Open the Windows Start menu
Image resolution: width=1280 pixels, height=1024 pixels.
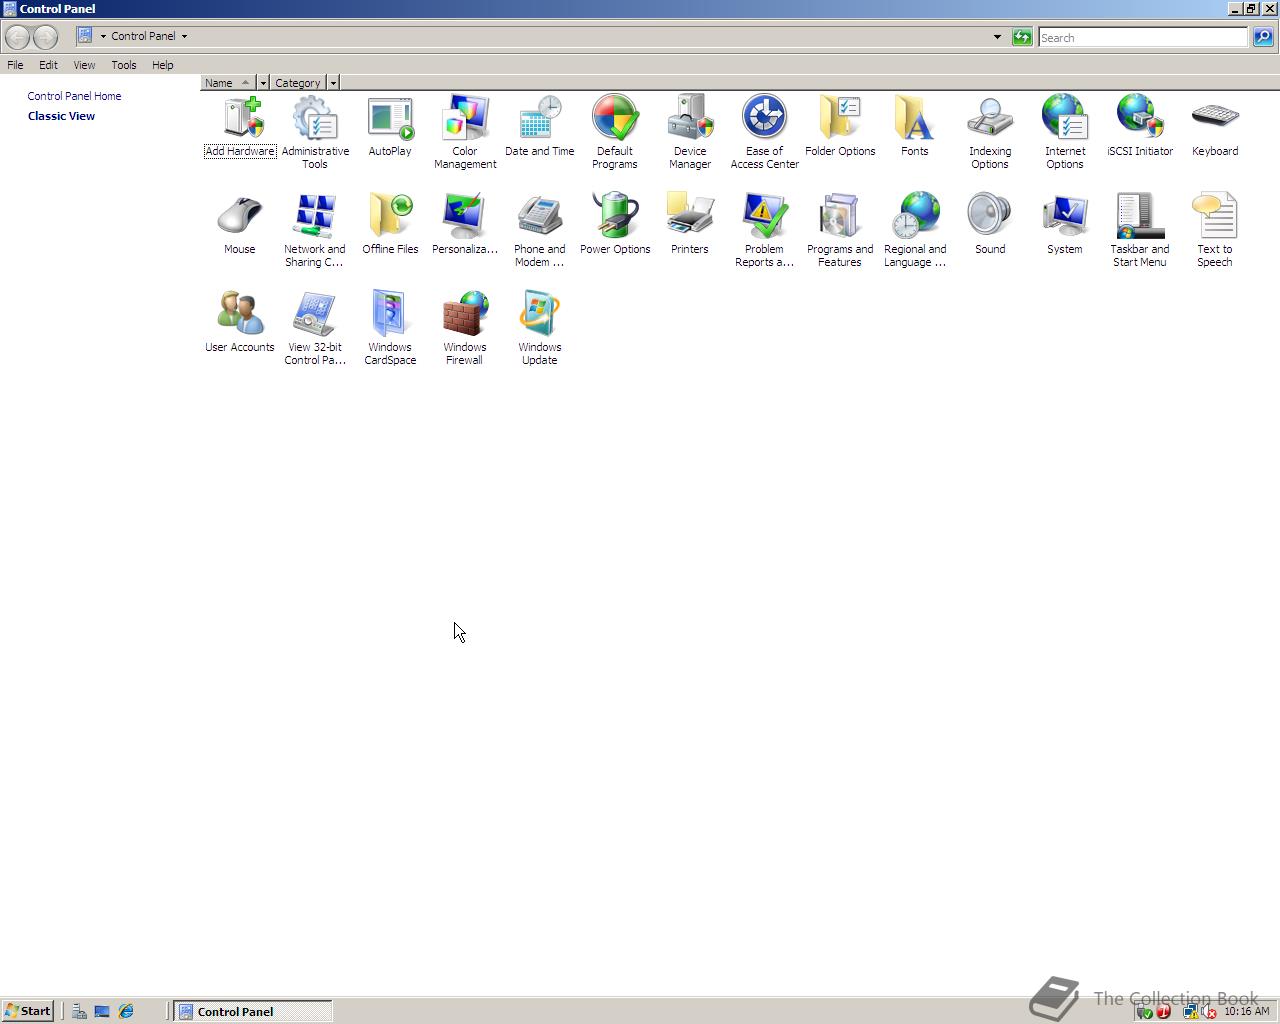click(x=27, y=1011)
